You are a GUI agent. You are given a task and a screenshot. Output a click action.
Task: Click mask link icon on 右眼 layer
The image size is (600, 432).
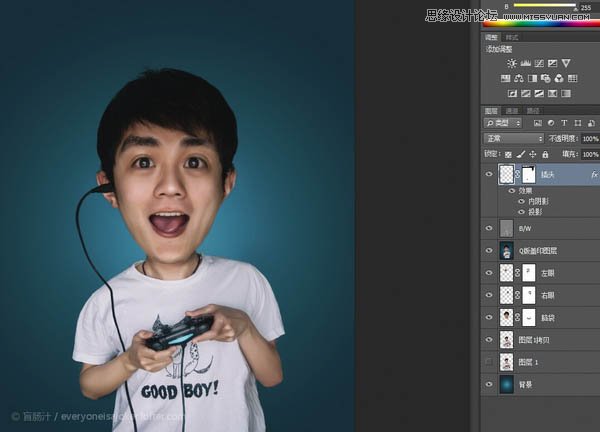tap(518, 295)
